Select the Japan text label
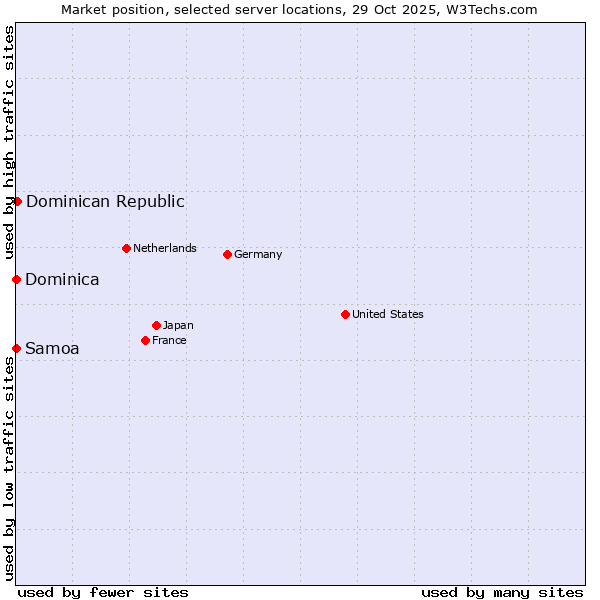 pyautogui.click(x=178, y=325)
